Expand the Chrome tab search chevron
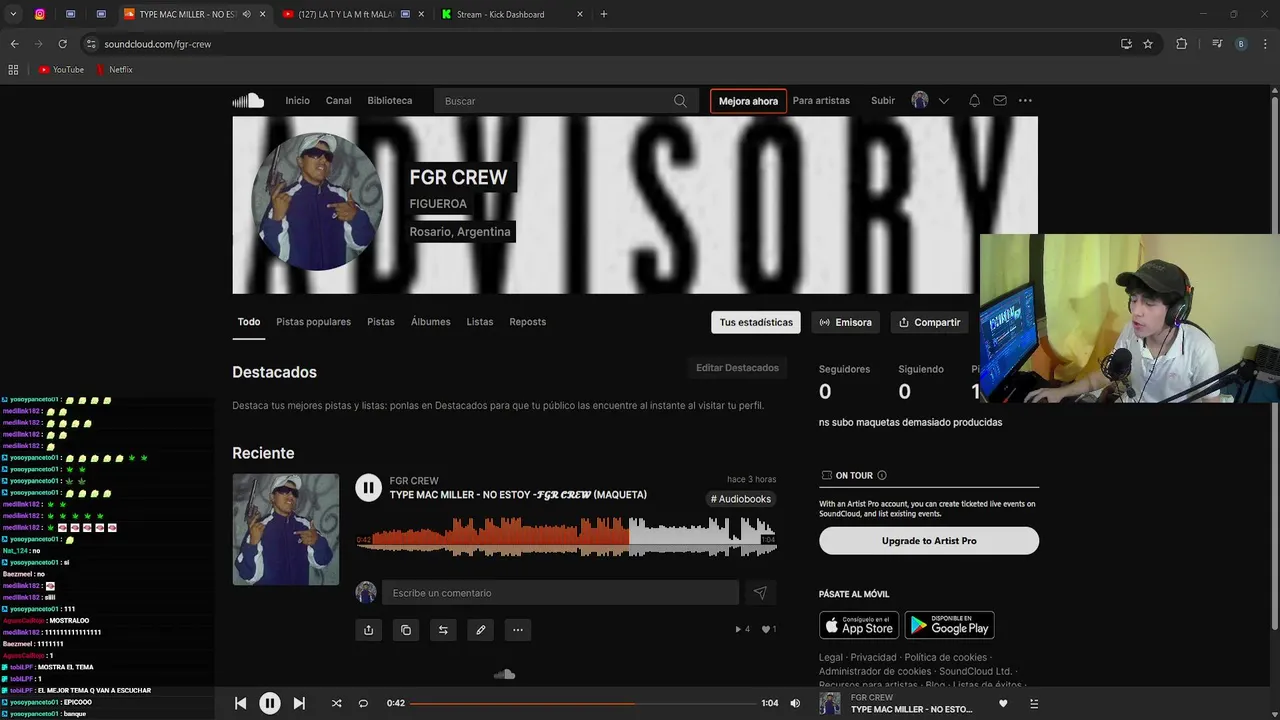 (x=13, y=14)
